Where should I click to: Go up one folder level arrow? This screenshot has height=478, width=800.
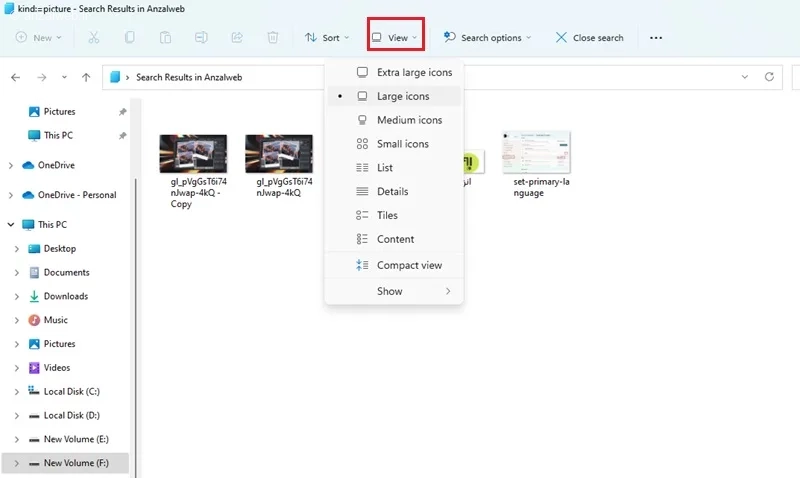(86, 78)
